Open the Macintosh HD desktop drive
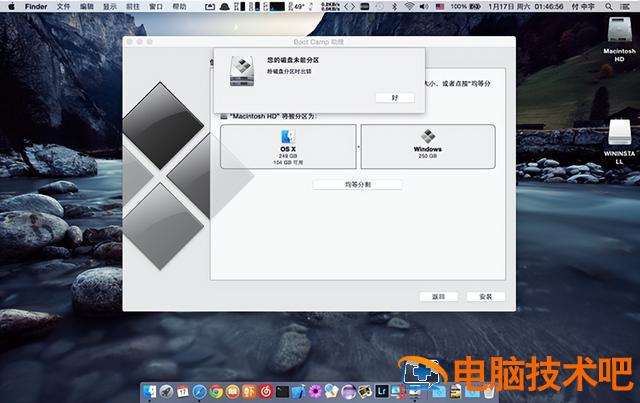640x403 pixels. point(619,40)
